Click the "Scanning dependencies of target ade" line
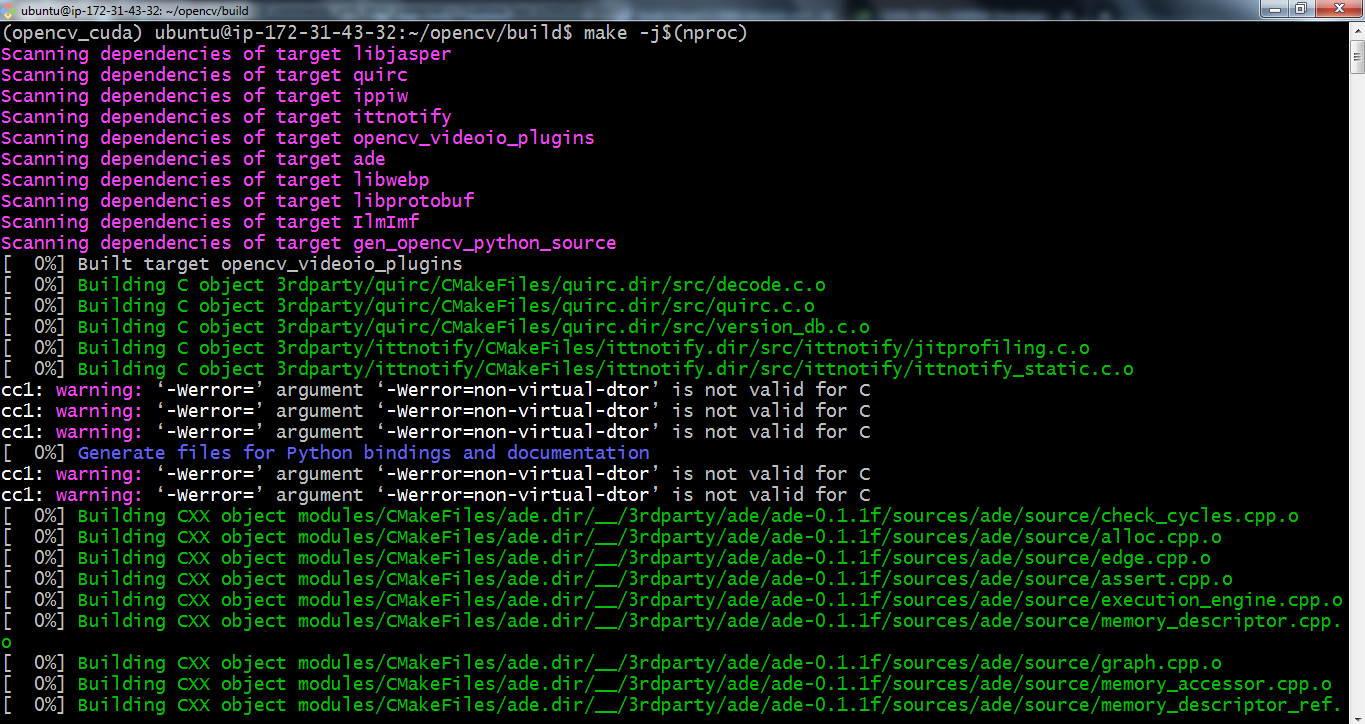Viewport: 1365px width, 724px height. 193,159
